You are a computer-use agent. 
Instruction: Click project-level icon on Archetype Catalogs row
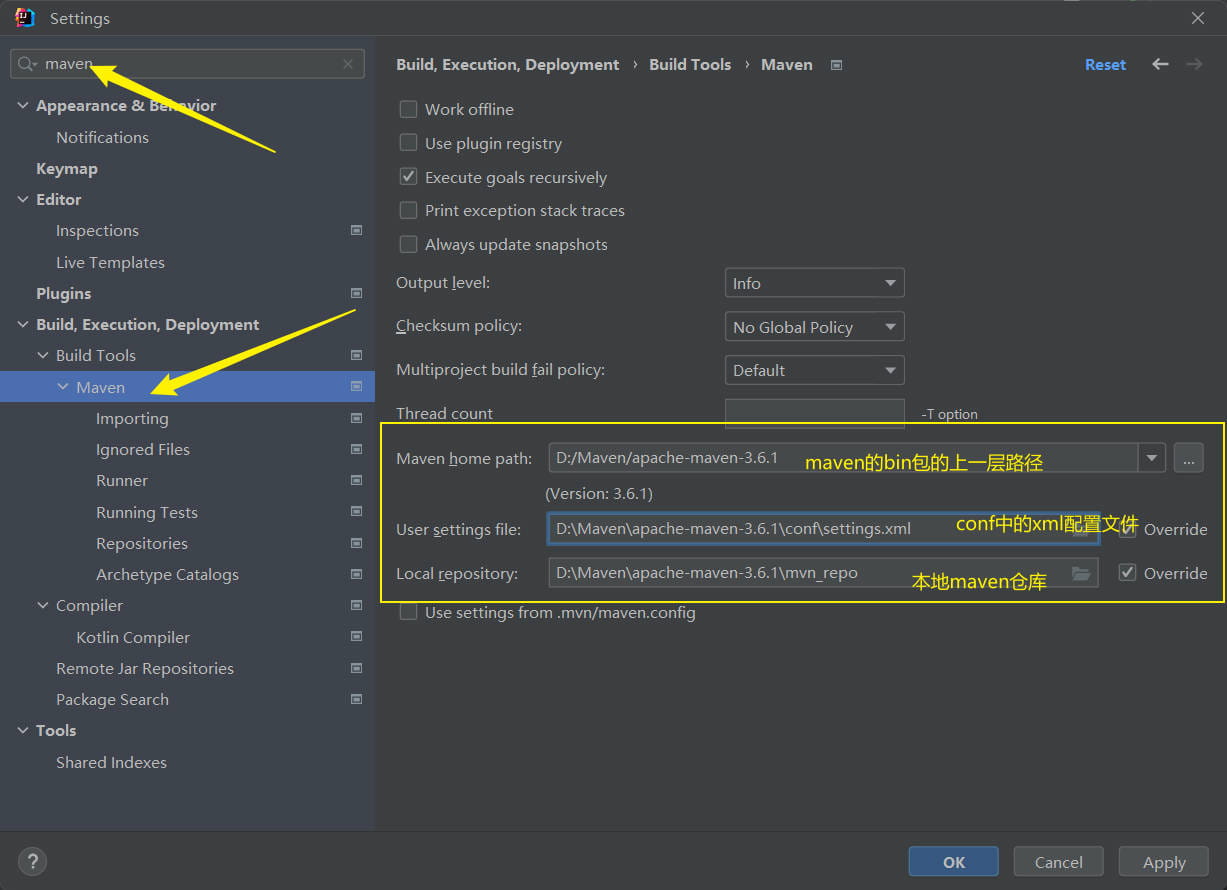click(x=356, y=574)
